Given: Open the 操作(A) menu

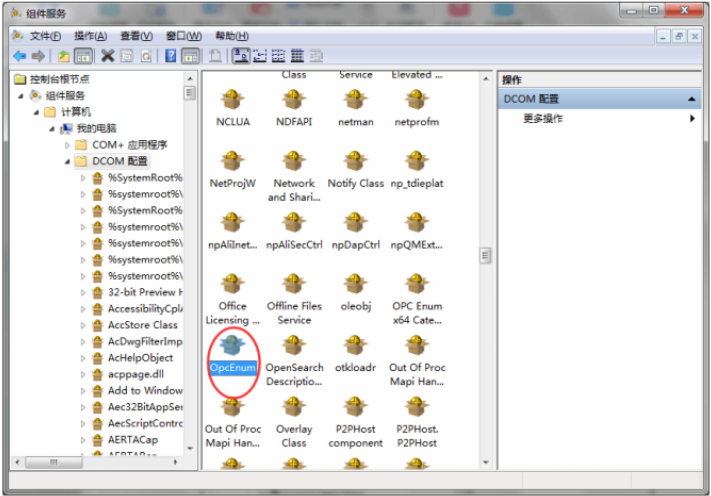Looking at the screenshot, I should [91, 36].
